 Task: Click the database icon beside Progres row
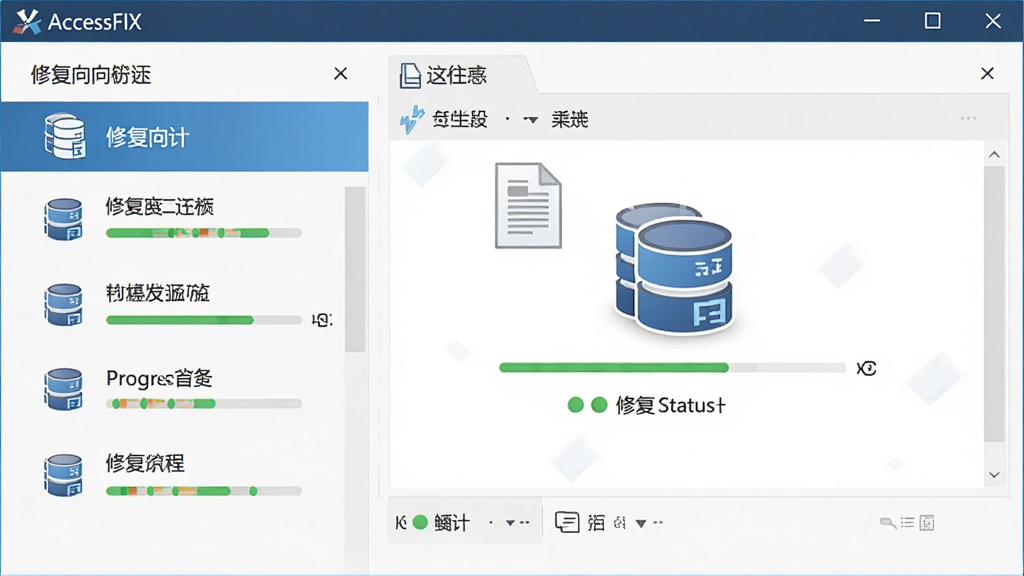(x=63, y=389)
